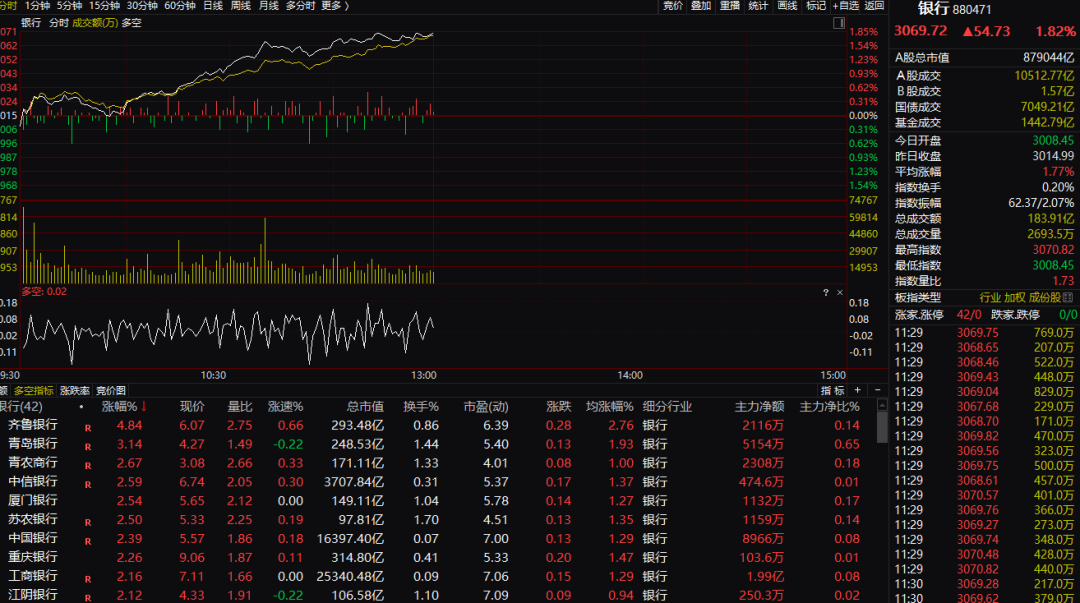Click the R marker beside 齐鲁银行
Image resolution: width=1080 pixels, height=603 pixels.
point(88,427)
